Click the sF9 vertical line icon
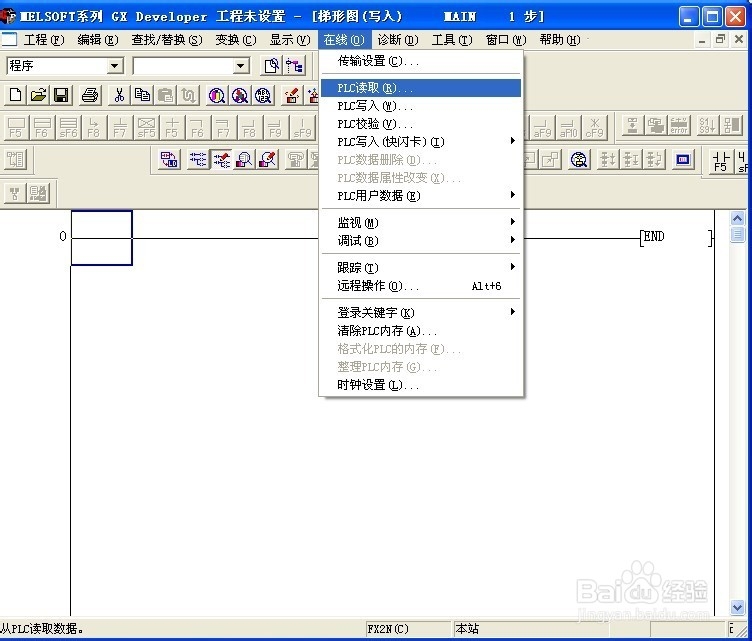 302,128
